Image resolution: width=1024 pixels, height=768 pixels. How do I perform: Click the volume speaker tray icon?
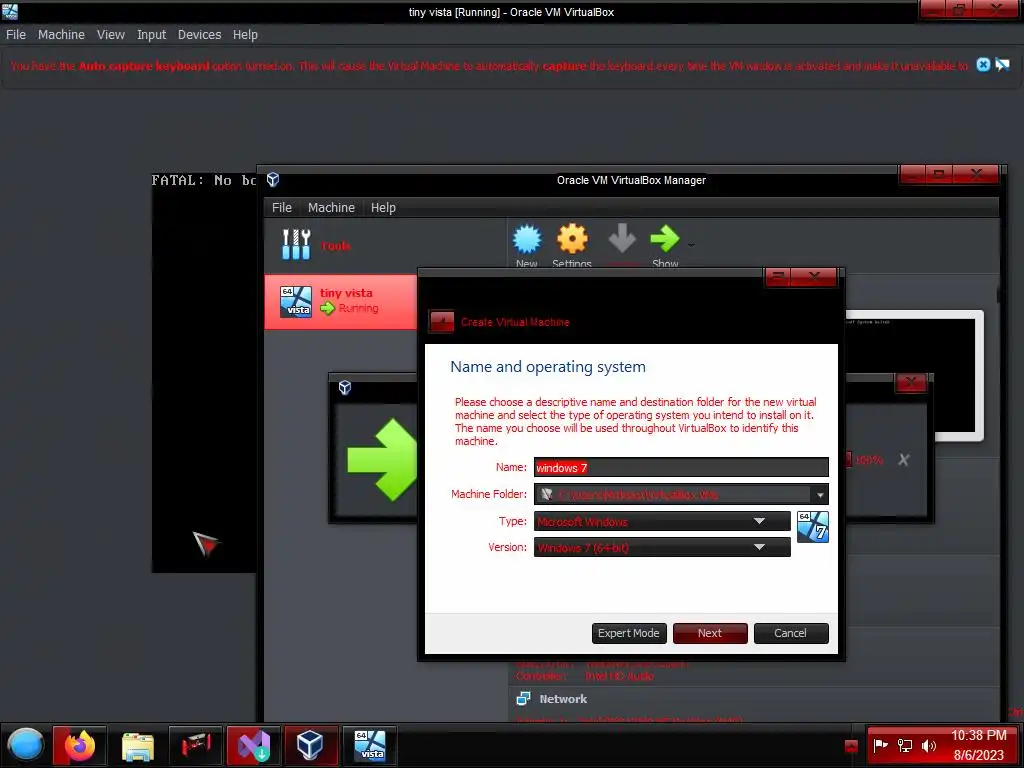929,745
